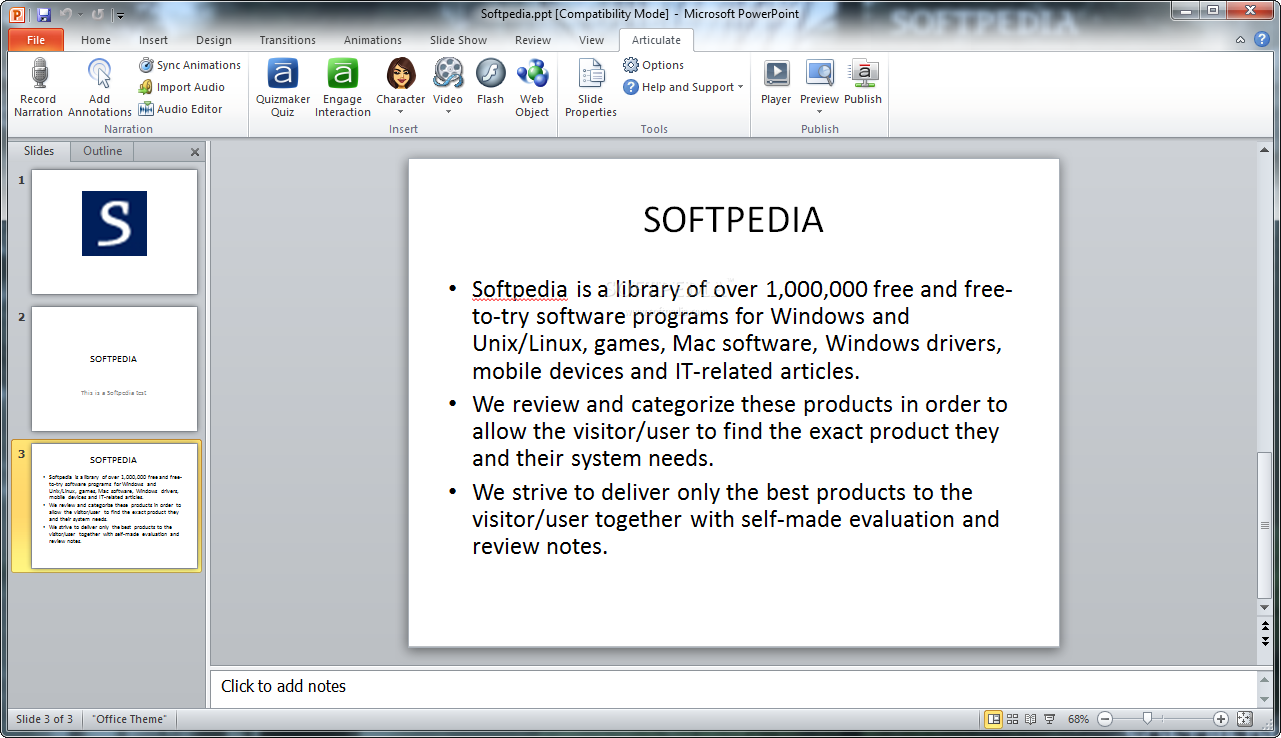This screenshot has height=738, width=1281.
Task: Open the File tab
Action: pos(36,40)
